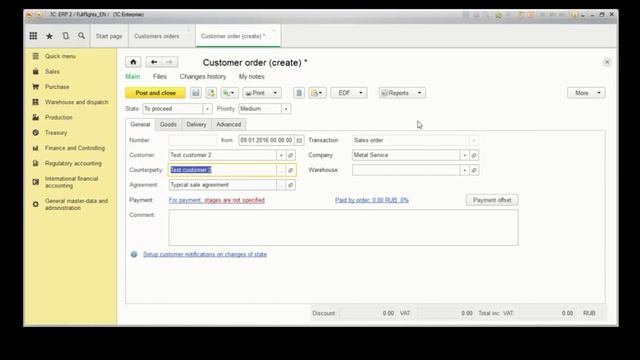Viewport: 640px width, 360px height.
Task: Open the Files section link
Action: point(160,77)
